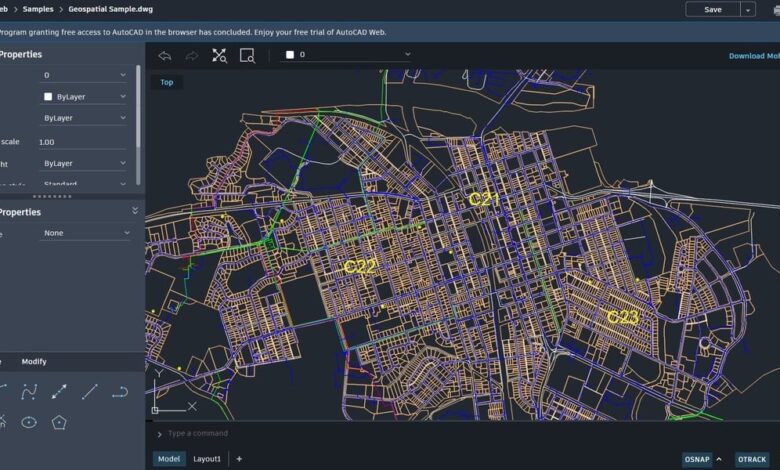The width and height of the screenshot is (780, 470).
Task: Select the polyline arc tool
Action: click(x=120, y=392)
